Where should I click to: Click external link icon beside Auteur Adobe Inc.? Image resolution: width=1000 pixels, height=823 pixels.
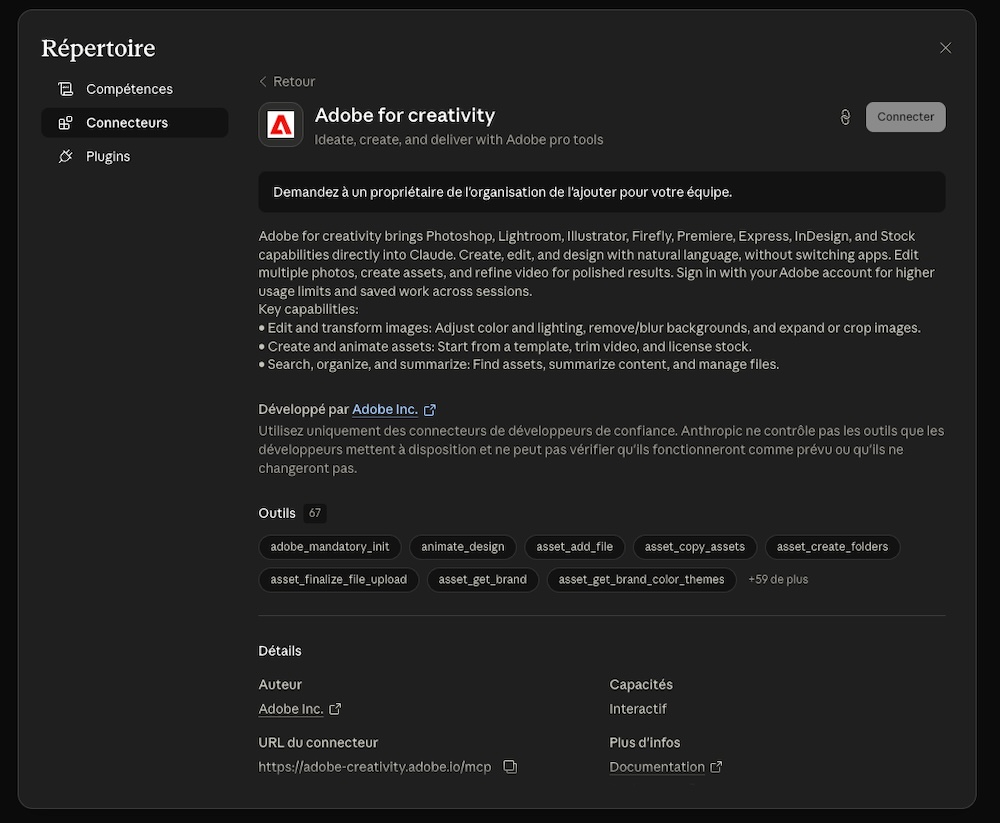point(335,709)
